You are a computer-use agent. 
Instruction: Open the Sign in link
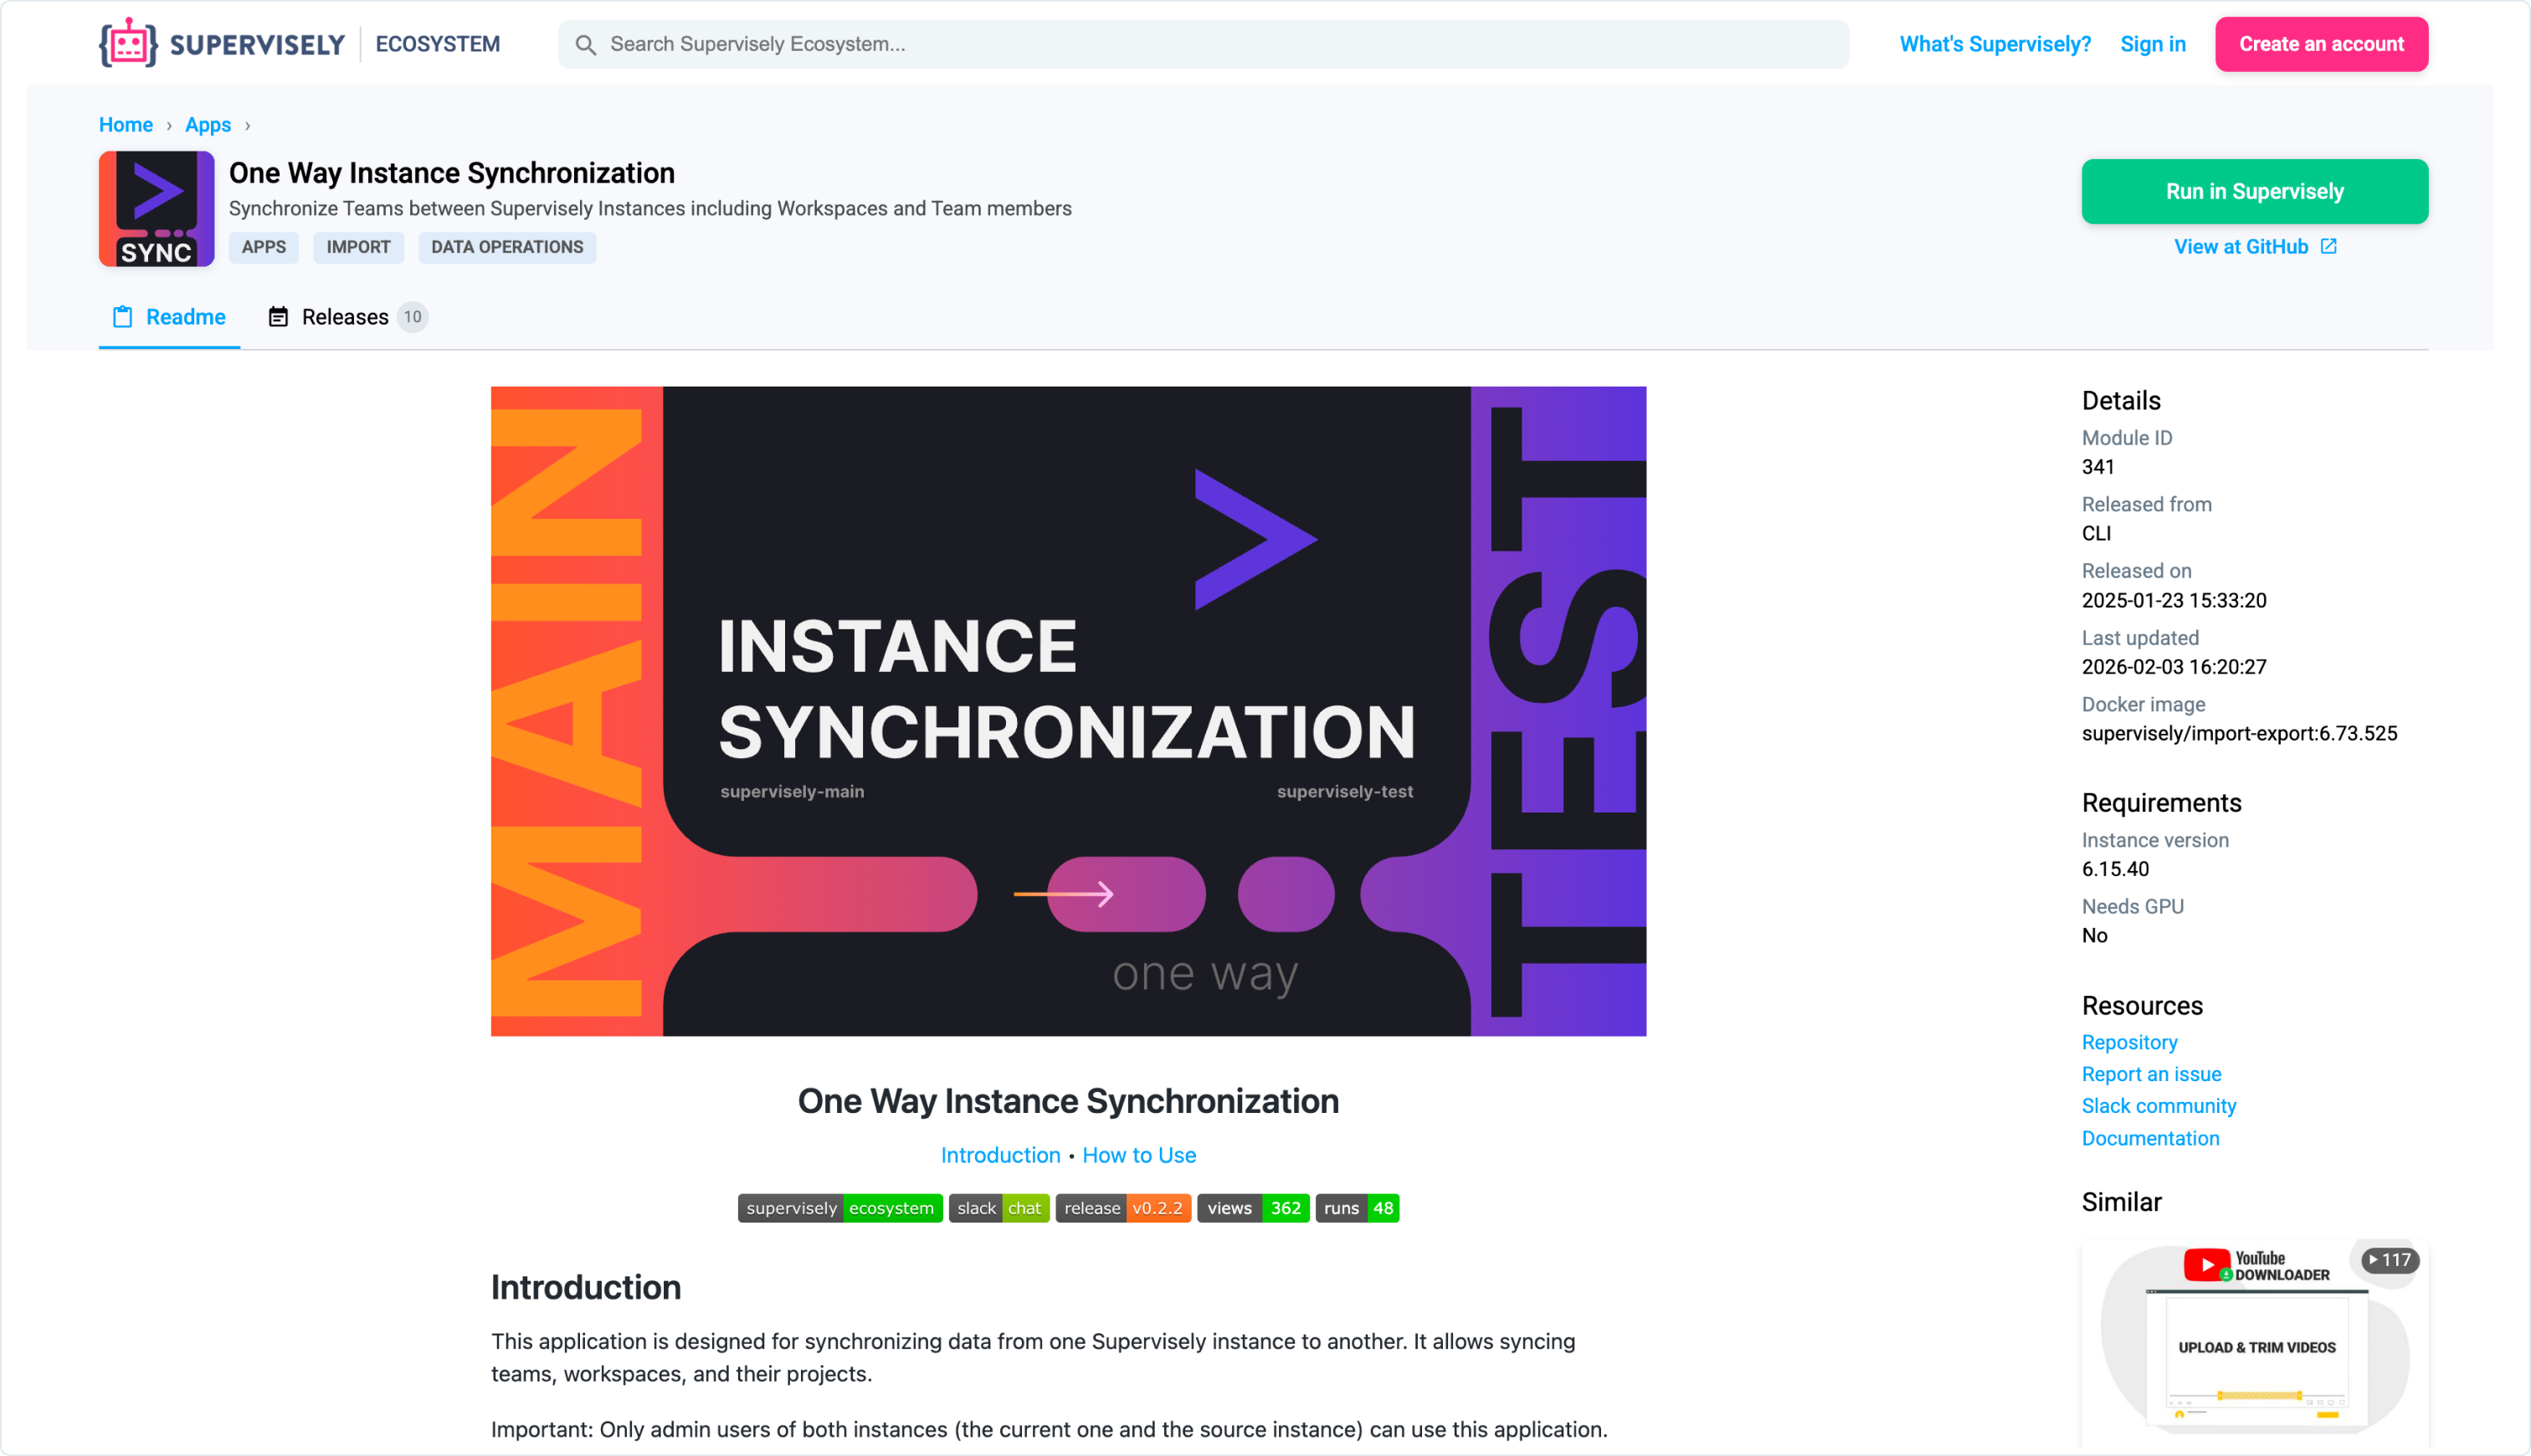[x=2152, y=44]
